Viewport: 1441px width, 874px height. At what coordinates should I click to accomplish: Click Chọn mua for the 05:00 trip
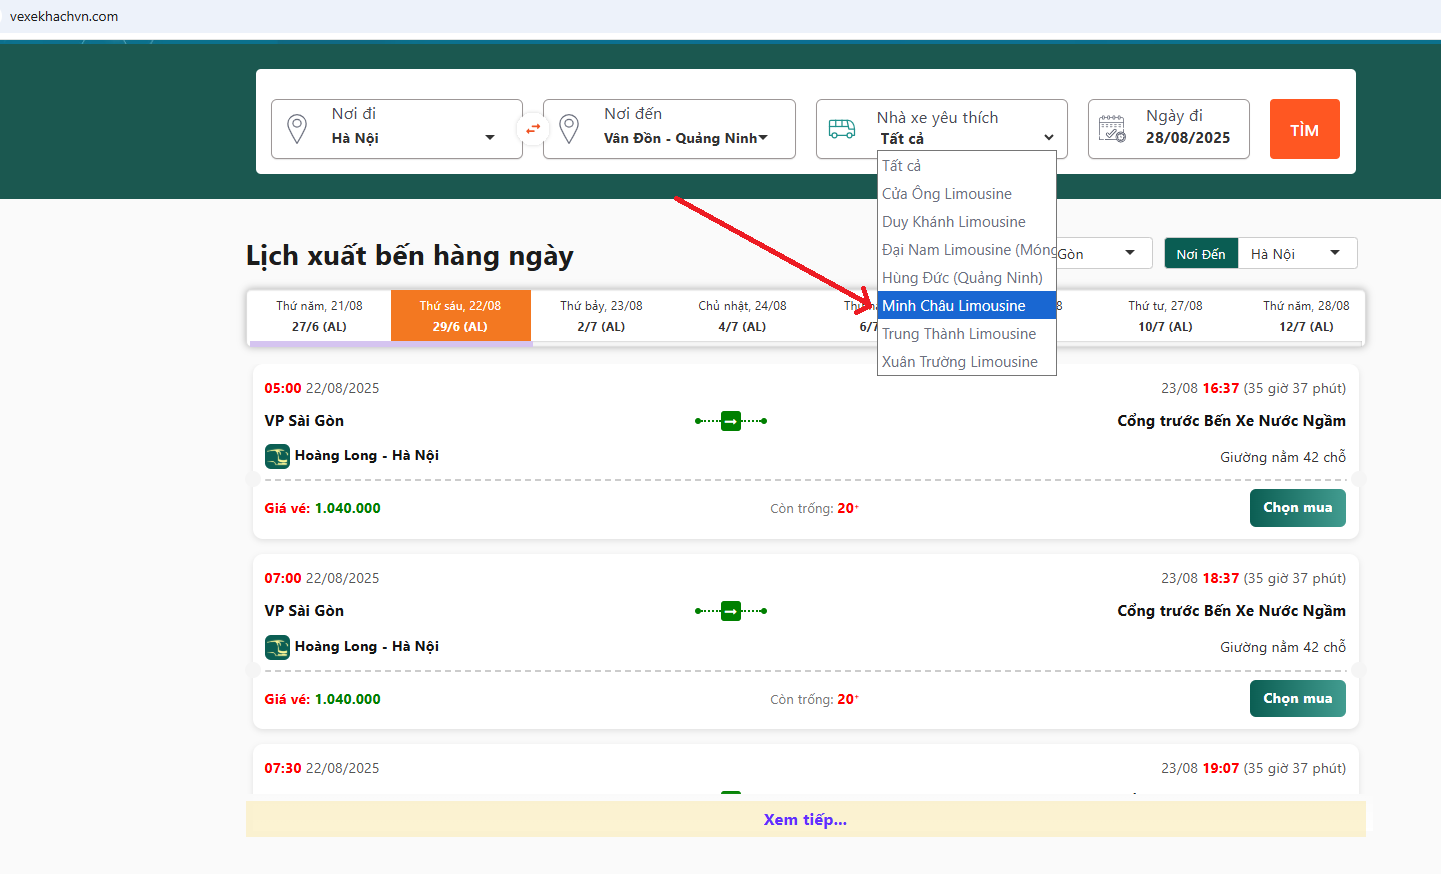click(x=1298, y=508)
